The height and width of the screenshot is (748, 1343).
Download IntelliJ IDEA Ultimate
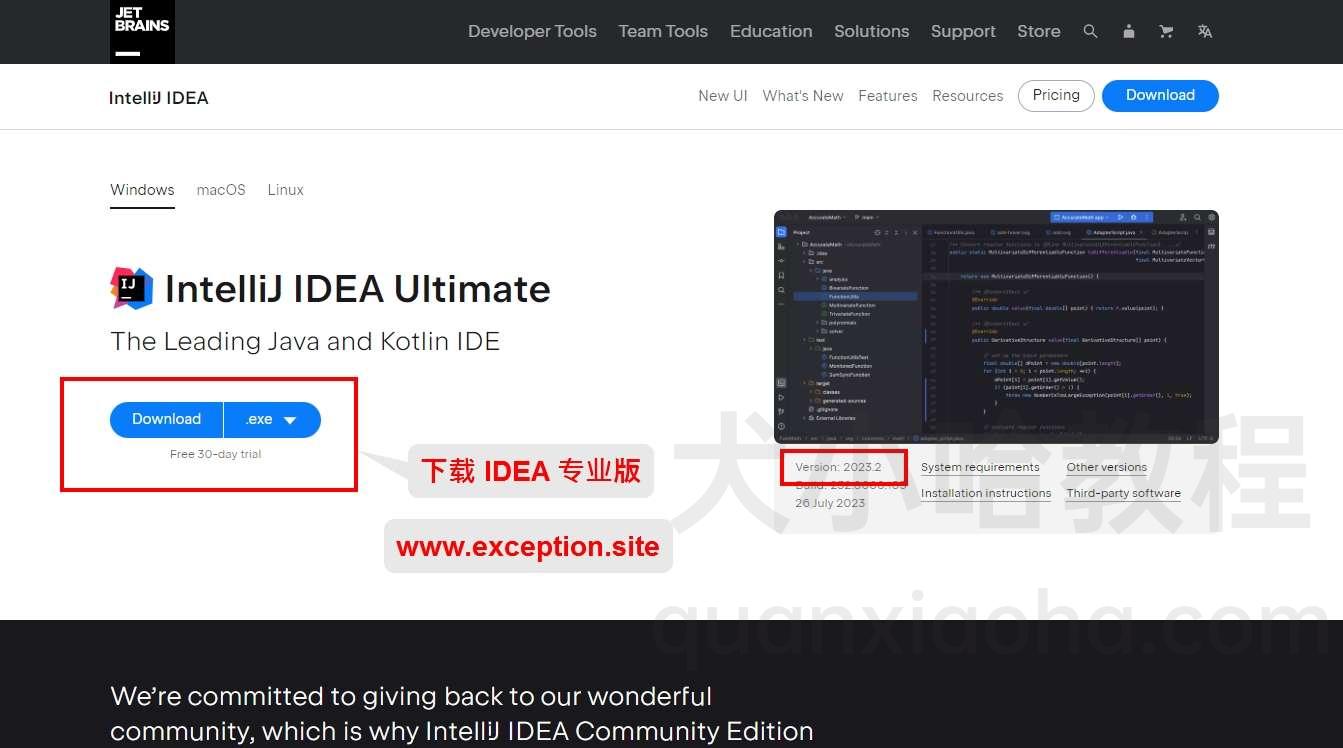click(x=166, y=420)
